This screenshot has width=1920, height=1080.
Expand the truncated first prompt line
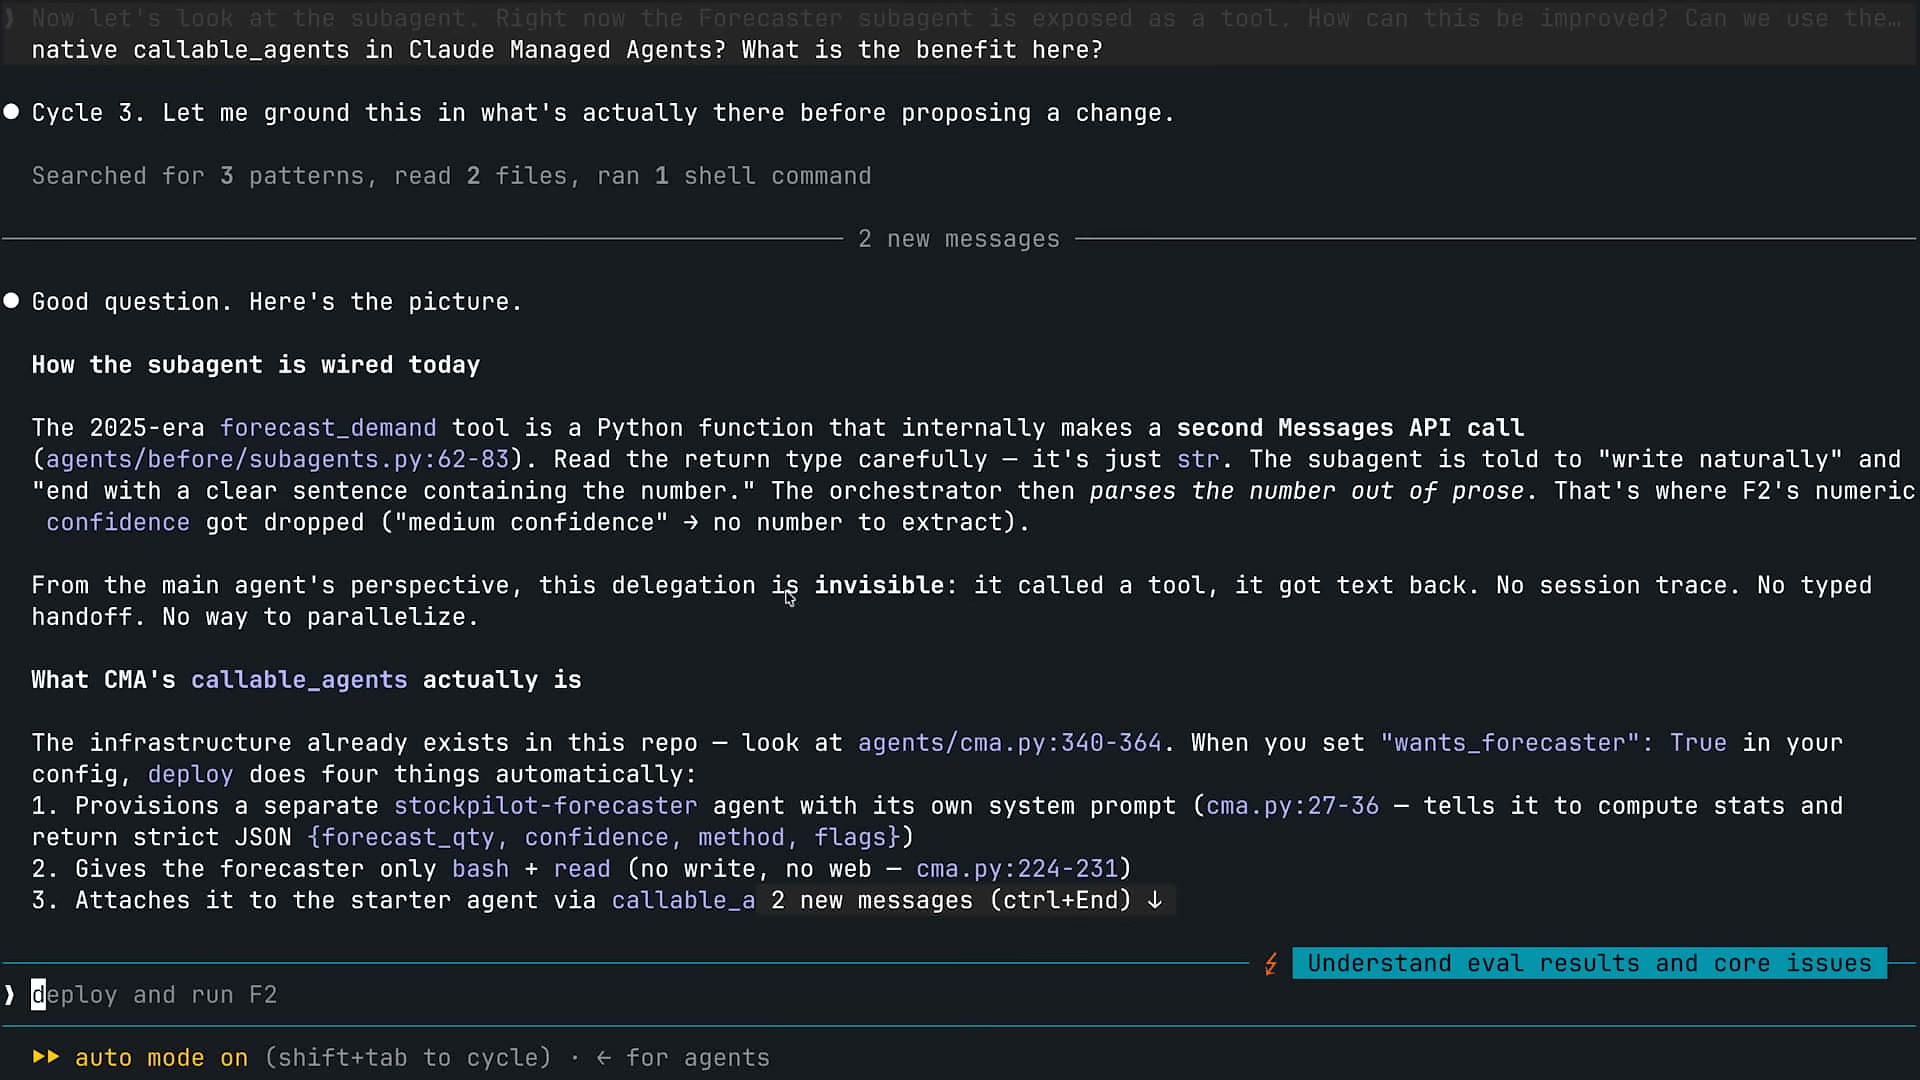[x=966, y=18]
